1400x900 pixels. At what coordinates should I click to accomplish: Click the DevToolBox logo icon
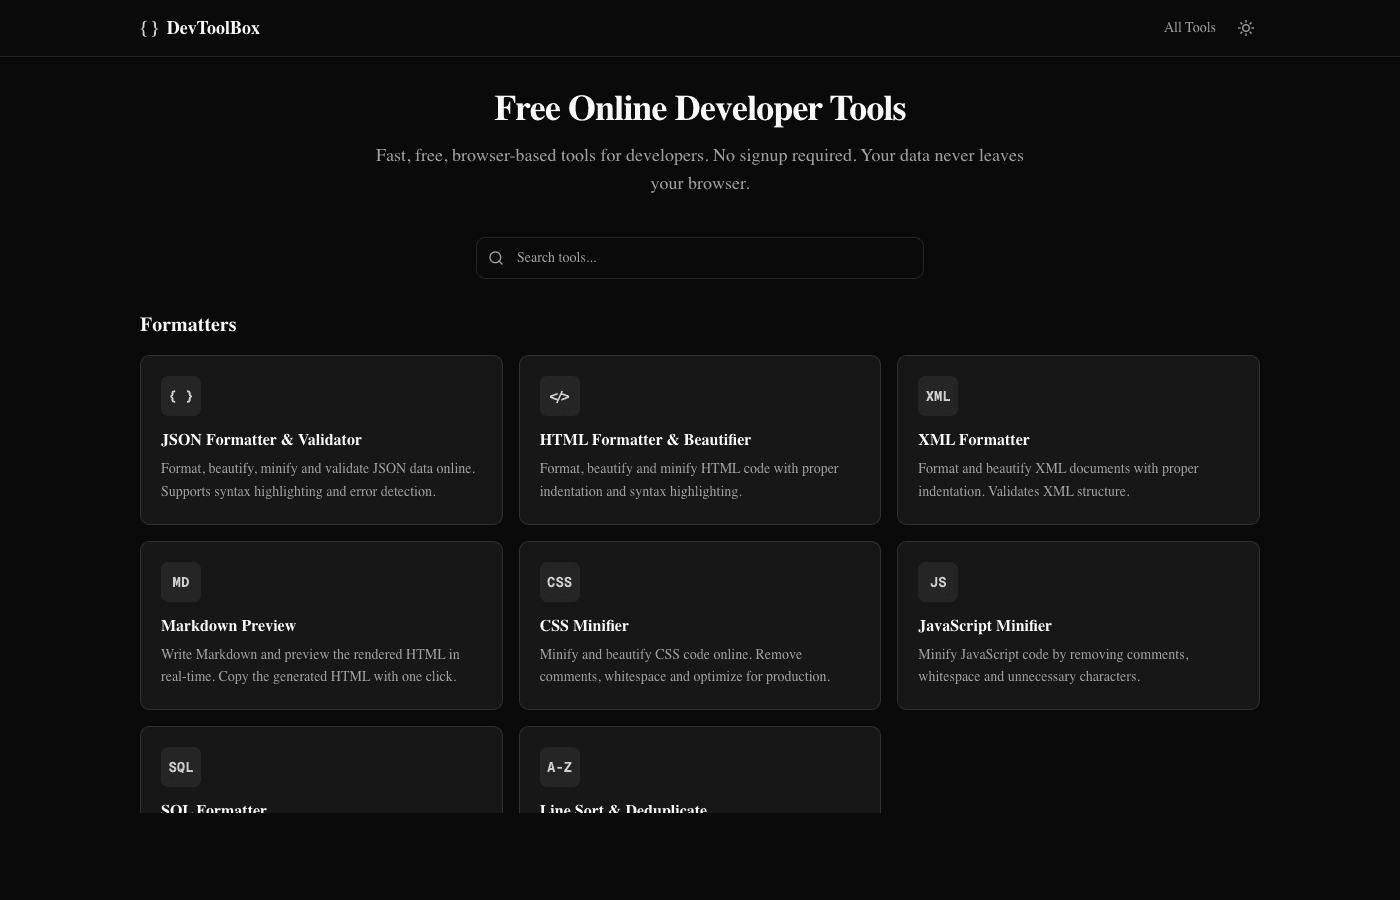click(x=150, y=28)
